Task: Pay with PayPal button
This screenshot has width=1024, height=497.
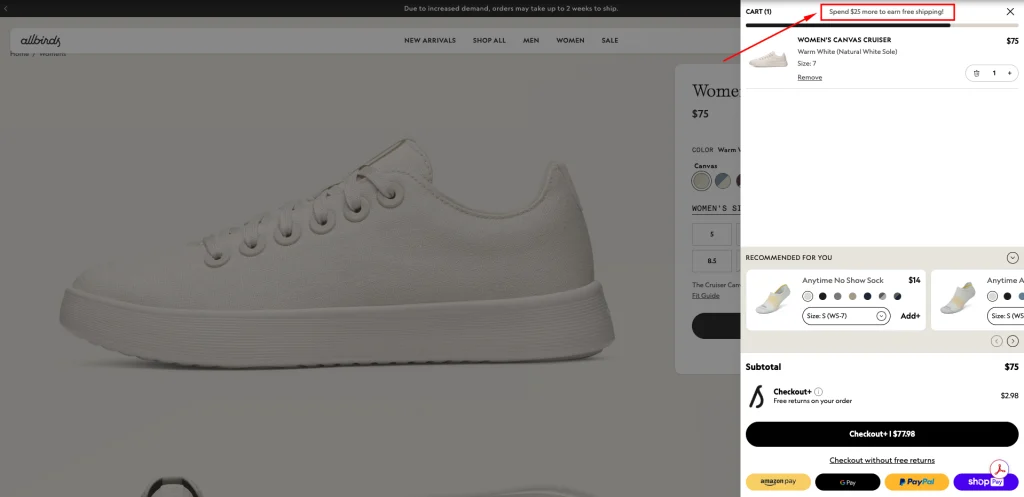Action: pos(917,482)
